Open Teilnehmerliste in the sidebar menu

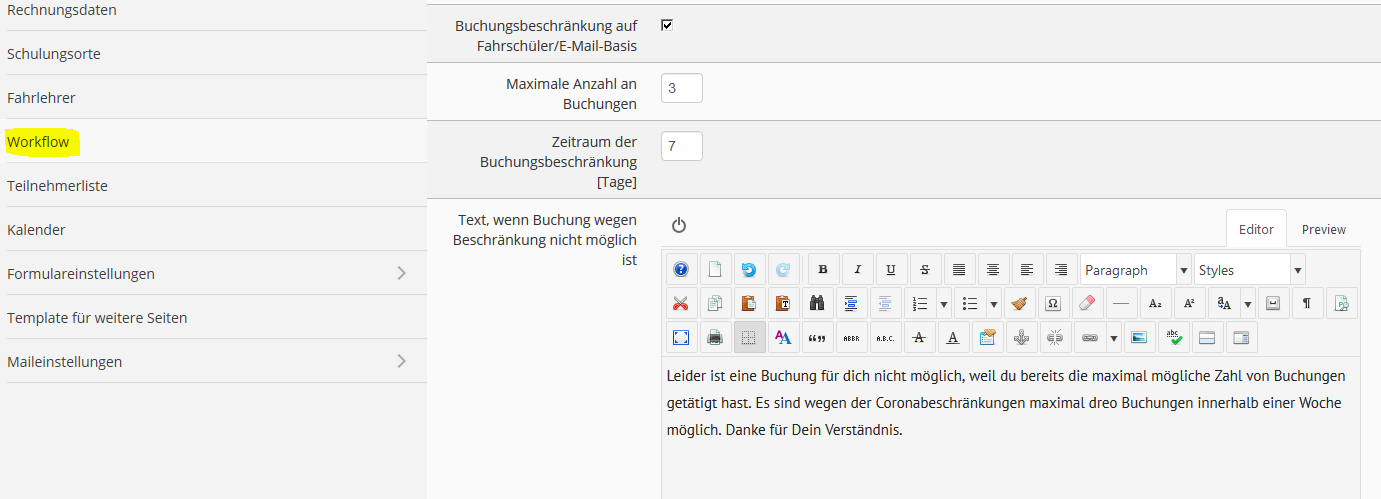pyautogui.click(x=58, y=186)
